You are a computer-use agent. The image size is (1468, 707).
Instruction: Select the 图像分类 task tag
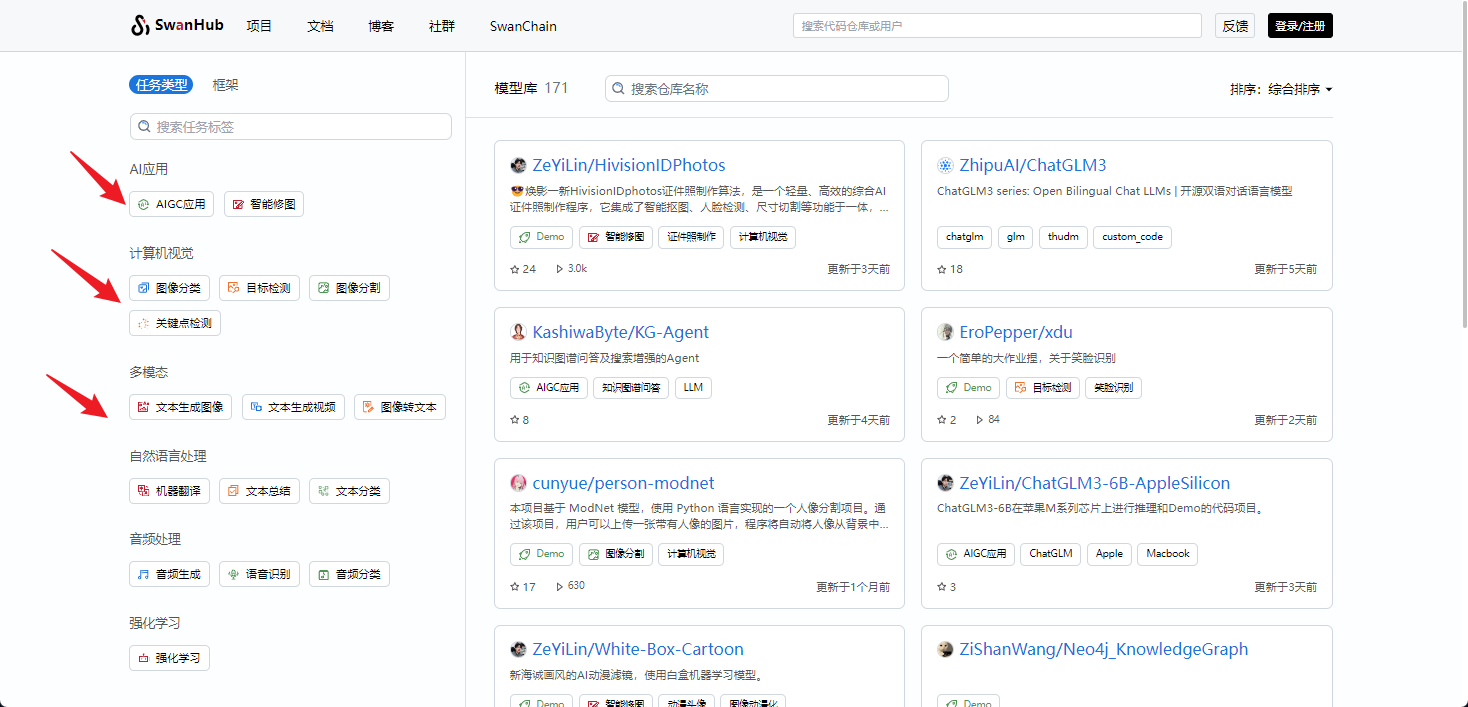[169, 288]
